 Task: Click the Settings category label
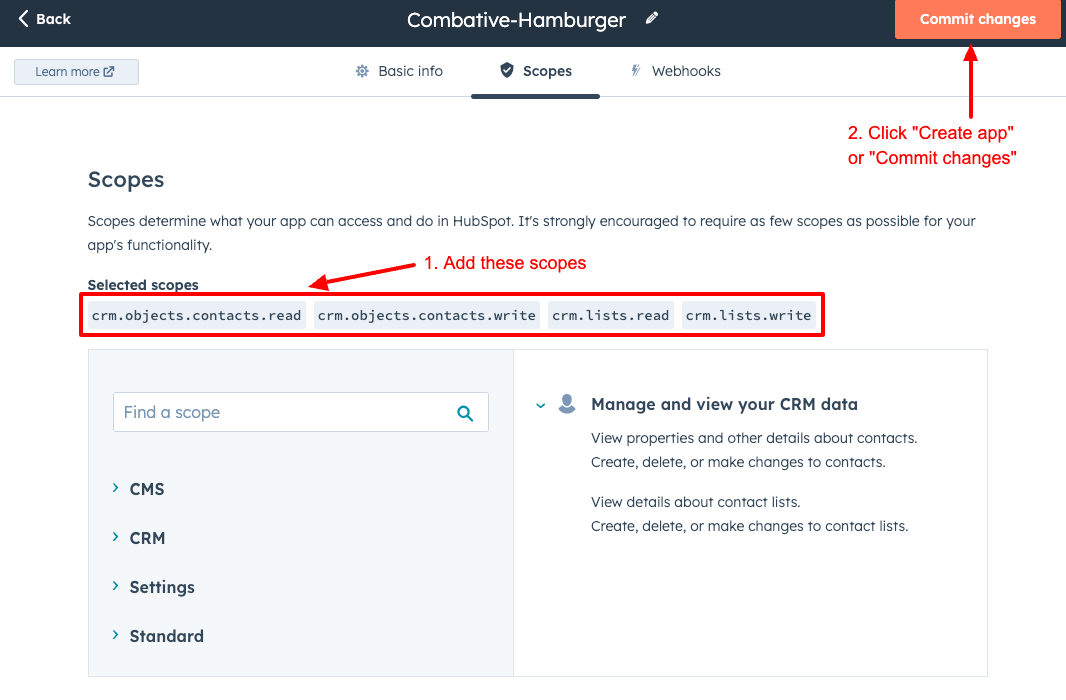pos(162,587)
